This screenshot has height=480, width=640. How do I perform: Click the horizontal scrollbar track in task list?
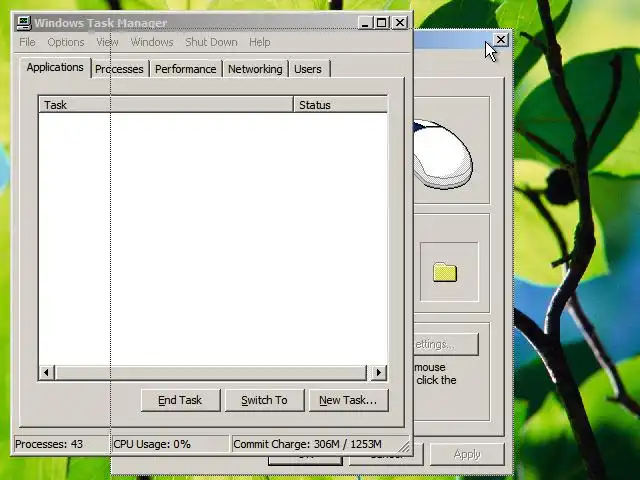(211, 372)
